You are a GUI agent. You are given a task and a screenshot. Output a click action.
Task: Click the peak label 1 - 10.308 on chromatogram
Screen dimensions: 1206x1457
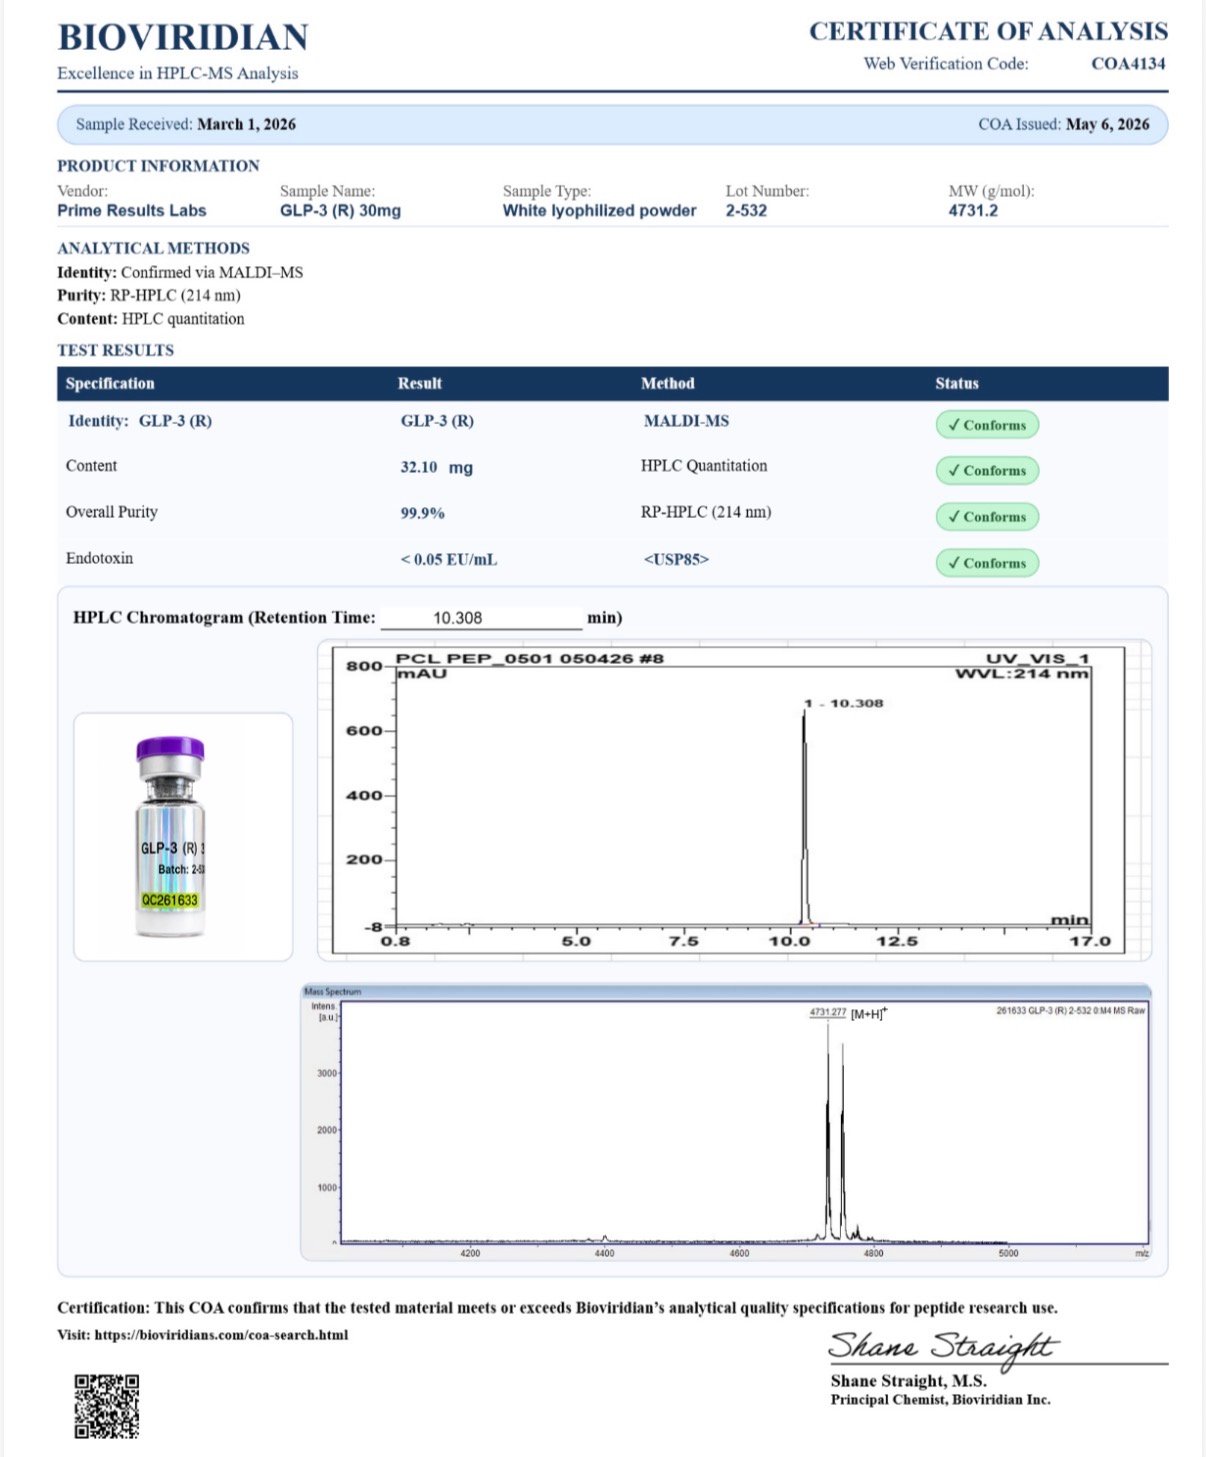tap(844, 703)
